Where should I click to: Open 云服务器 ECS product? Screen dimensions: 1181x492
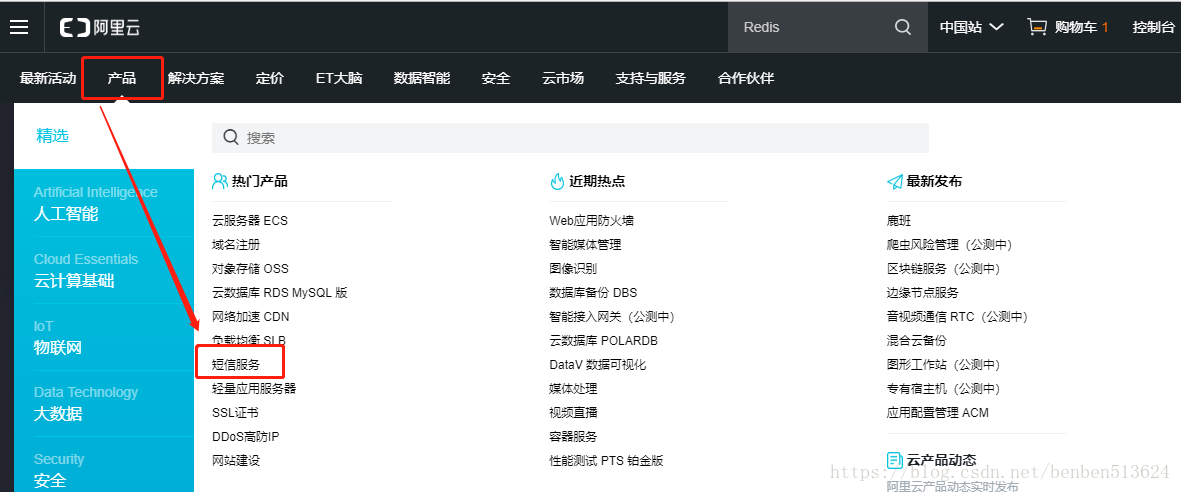click(x=250, y=221)
